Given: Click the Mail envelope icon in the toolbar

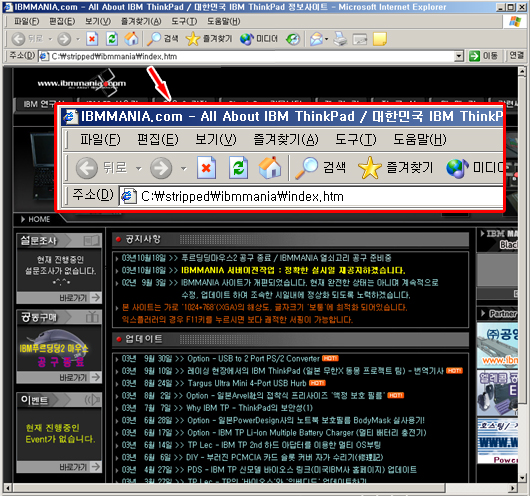Looking at the screenshot, I should (316, 39).
